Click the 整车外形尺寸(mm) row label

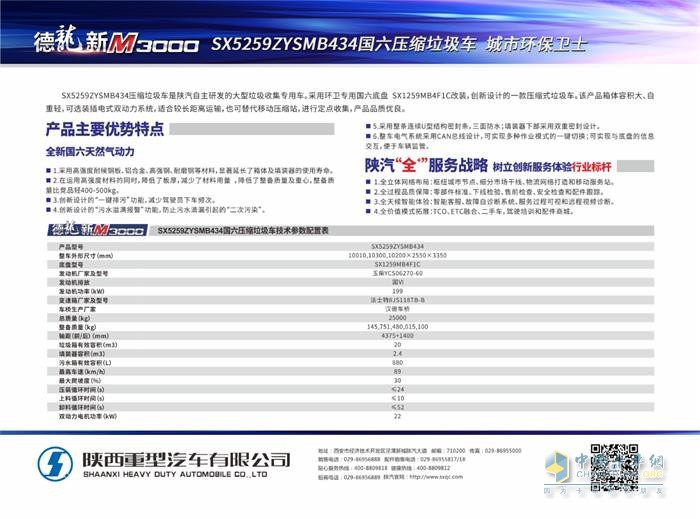click(86, 256)
